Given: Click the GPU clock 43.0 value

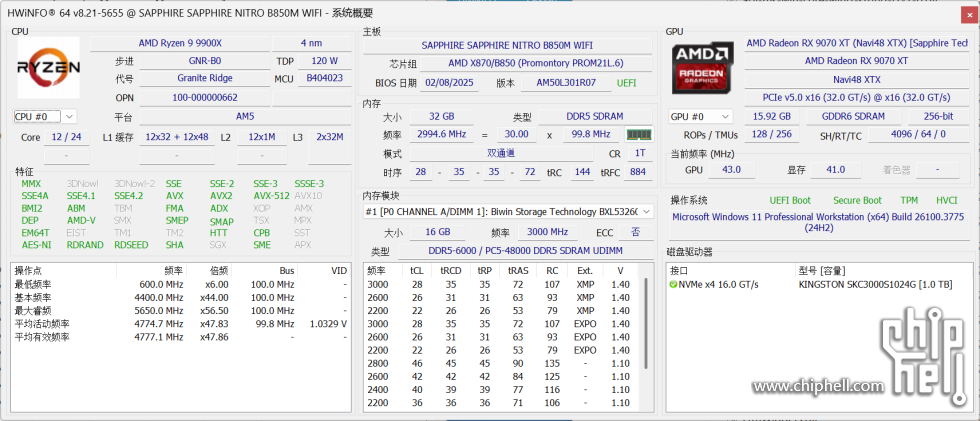Looking at the screenshot, I should [x=731, y=170].
